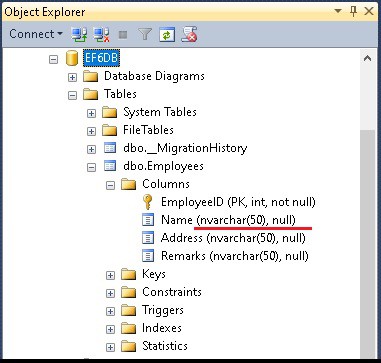Click the Activity script icon with red X
This screenshot has width=381, height=363.
[x=189, y=34]
